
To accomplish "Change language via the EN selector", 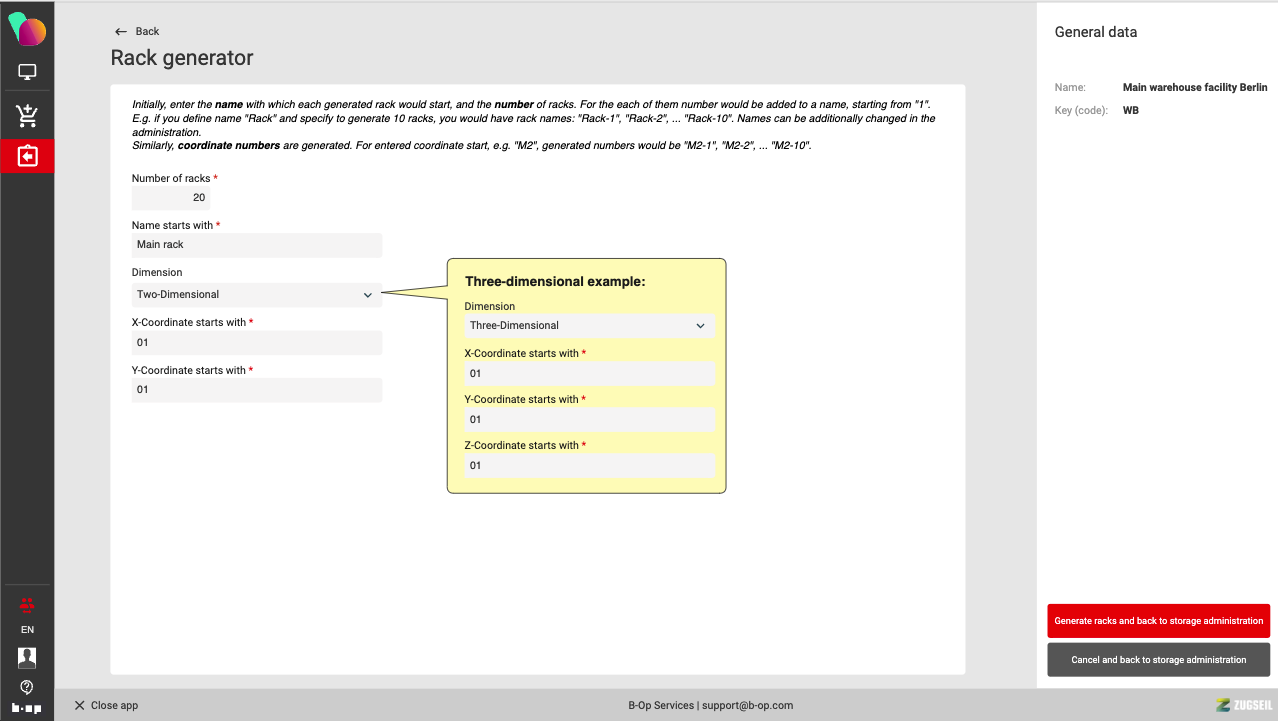I will pos(27,630).
